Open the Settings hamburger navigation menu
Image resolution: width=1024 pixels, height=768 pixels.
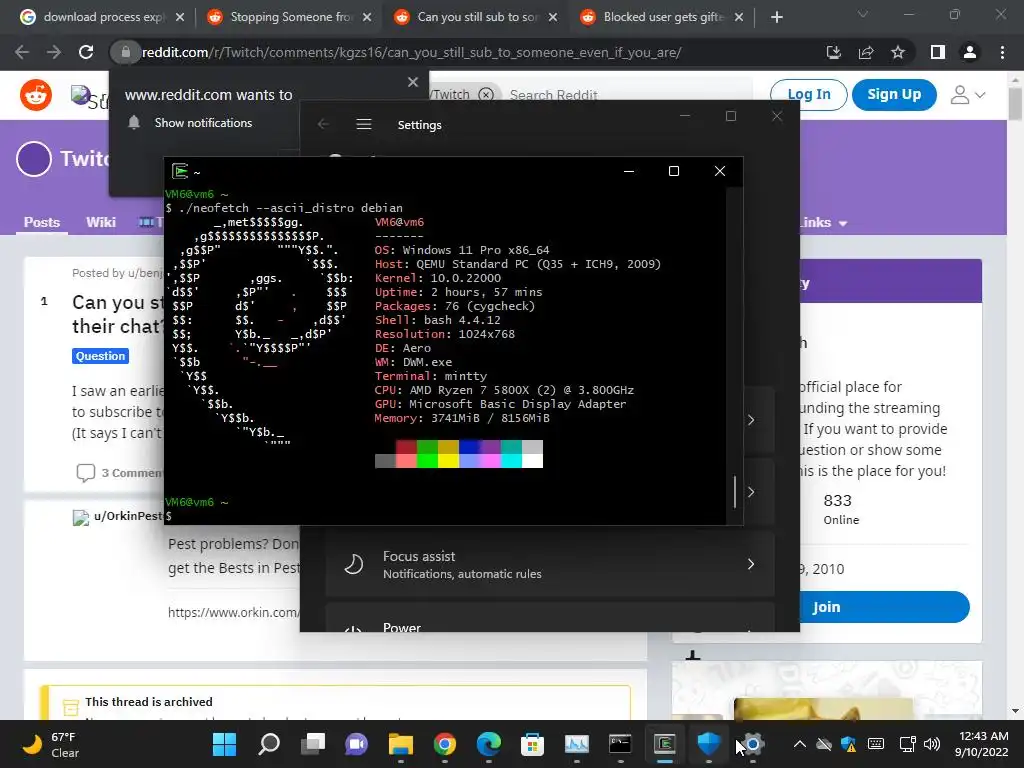pos(364,124)
